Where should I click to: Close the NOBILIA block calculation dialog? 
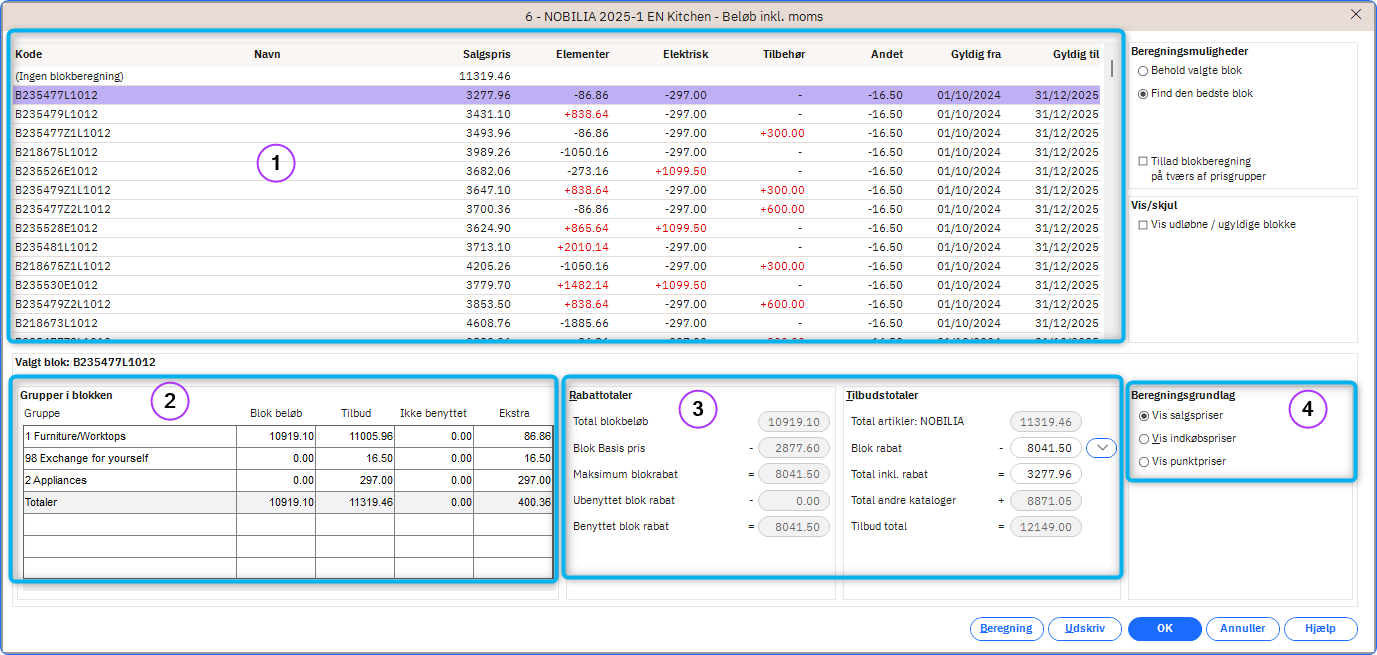coord(1355,14)
